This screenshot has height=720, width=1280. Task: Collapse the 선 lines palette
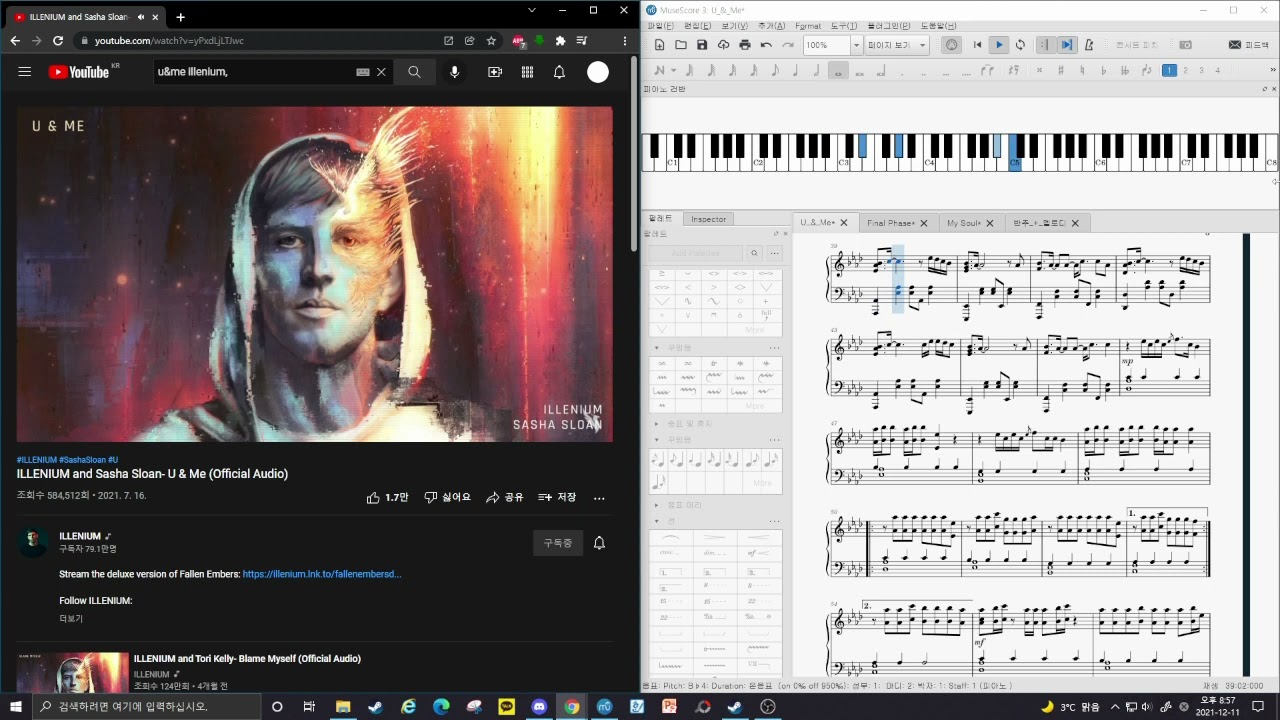(x=656, y=521)
